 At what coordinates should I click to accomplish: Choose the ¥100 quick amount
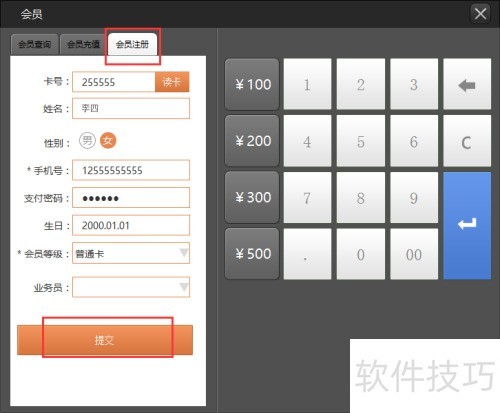tap(252, 84)
